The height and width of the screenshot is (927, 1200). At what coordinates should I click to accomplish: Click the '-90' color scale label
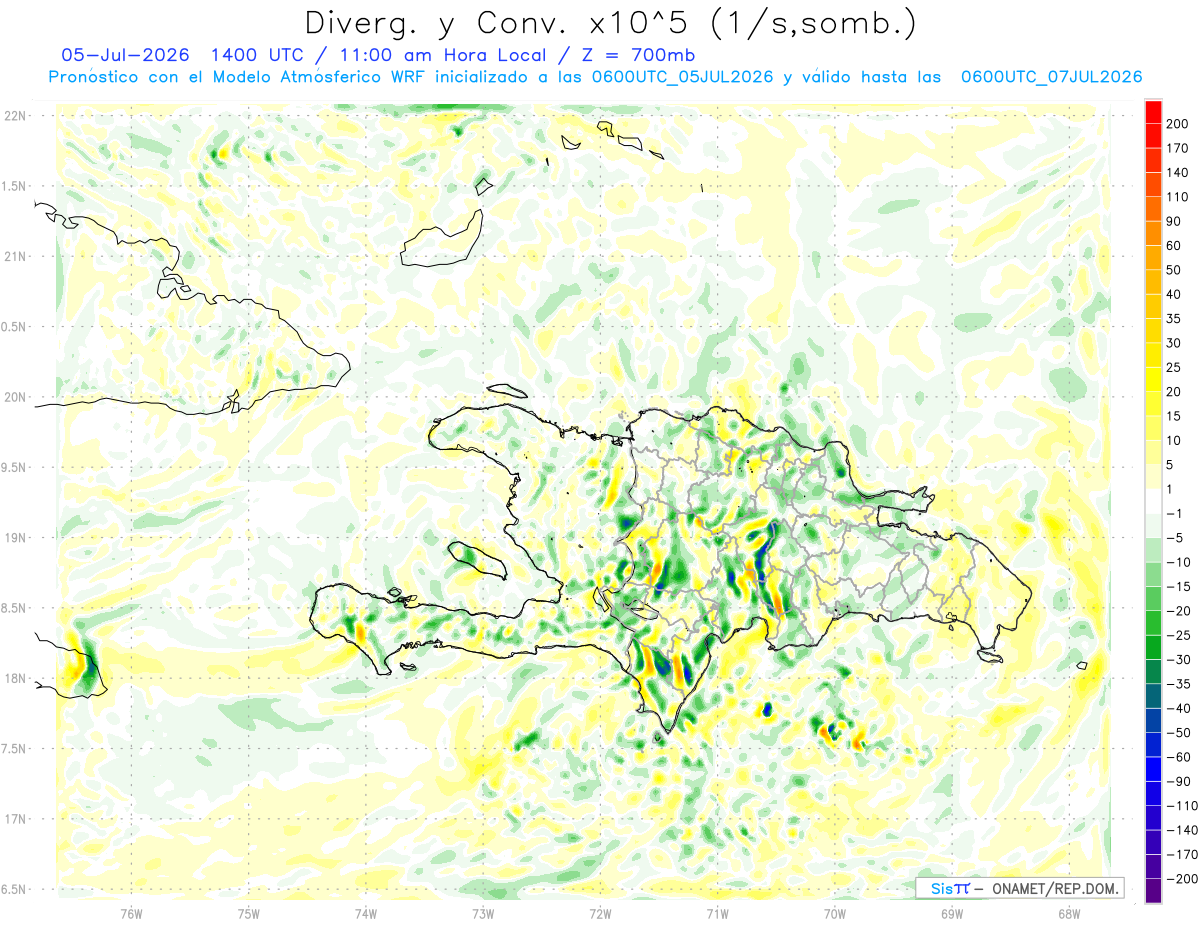tap(1178, 782)
